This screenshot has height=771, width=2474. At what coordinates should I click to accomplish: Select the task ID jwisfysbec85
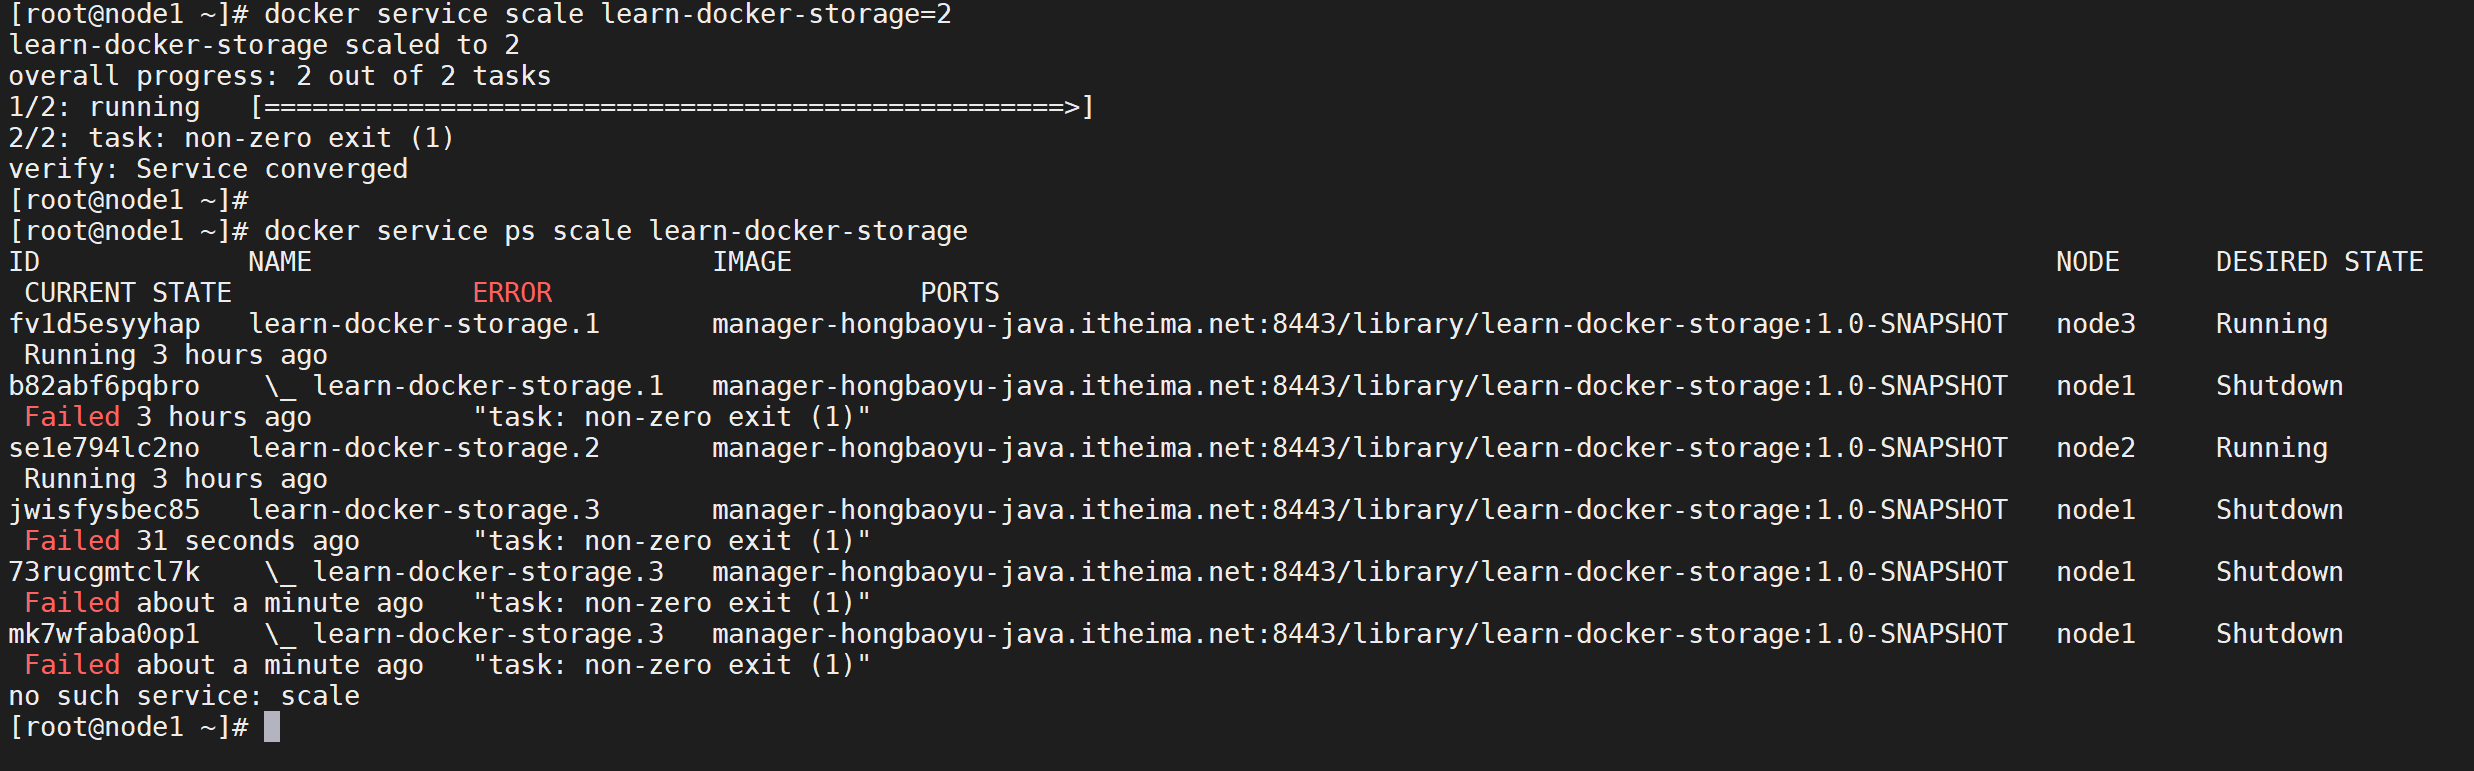(x=104, y=510)
